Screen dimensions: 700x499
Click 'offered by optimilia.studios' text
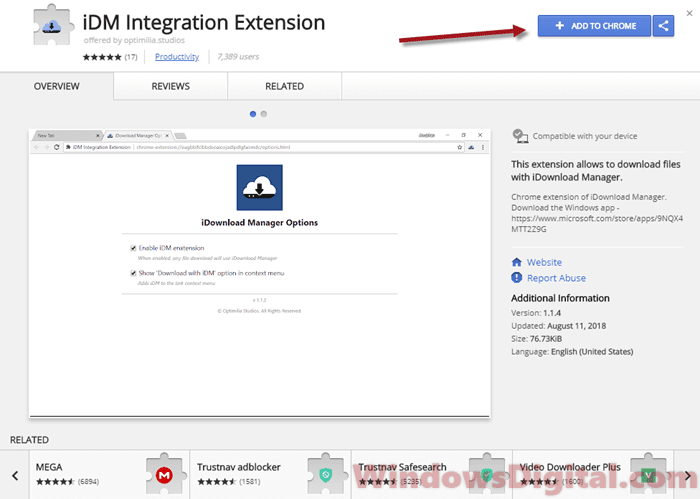134,40
